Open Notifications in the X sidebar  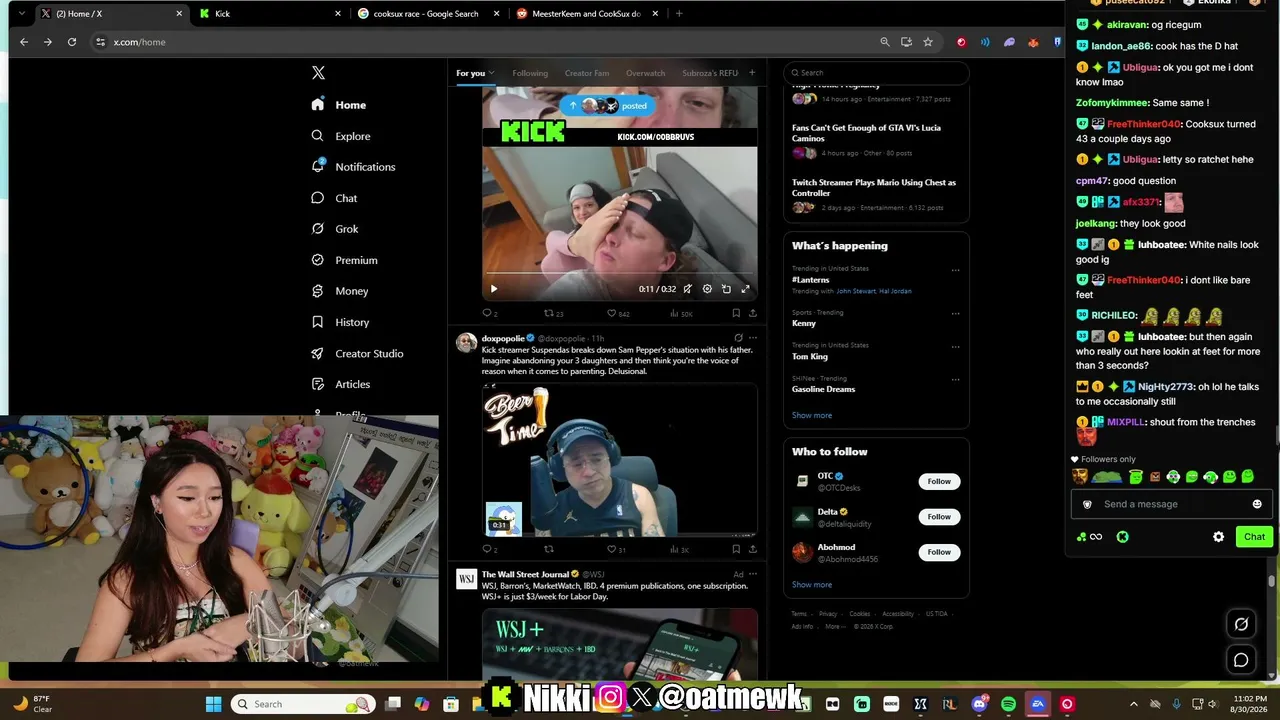(x=353, y=167)
